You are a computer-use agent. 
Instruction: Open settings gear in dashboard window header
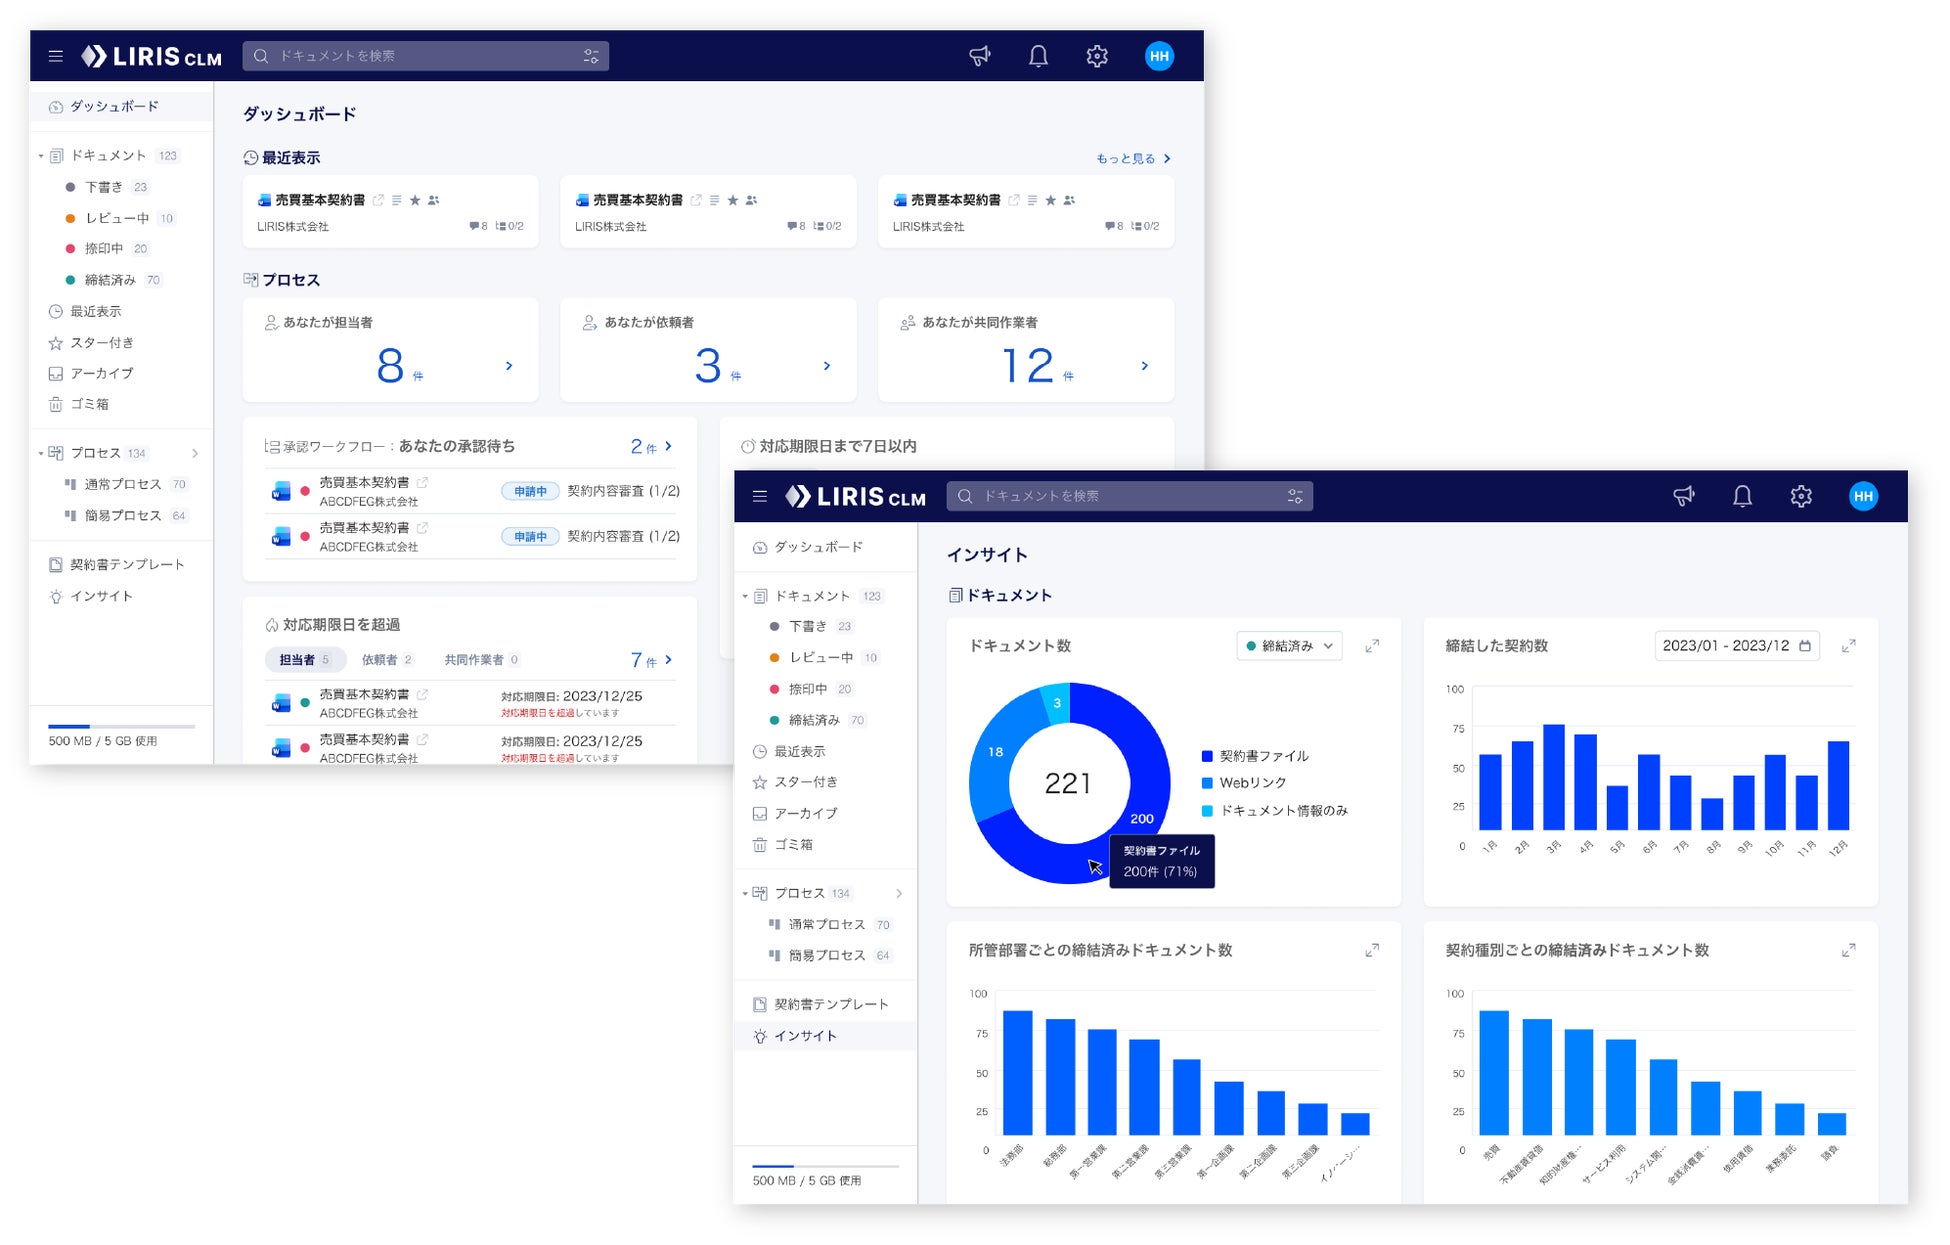(1097, 56)
